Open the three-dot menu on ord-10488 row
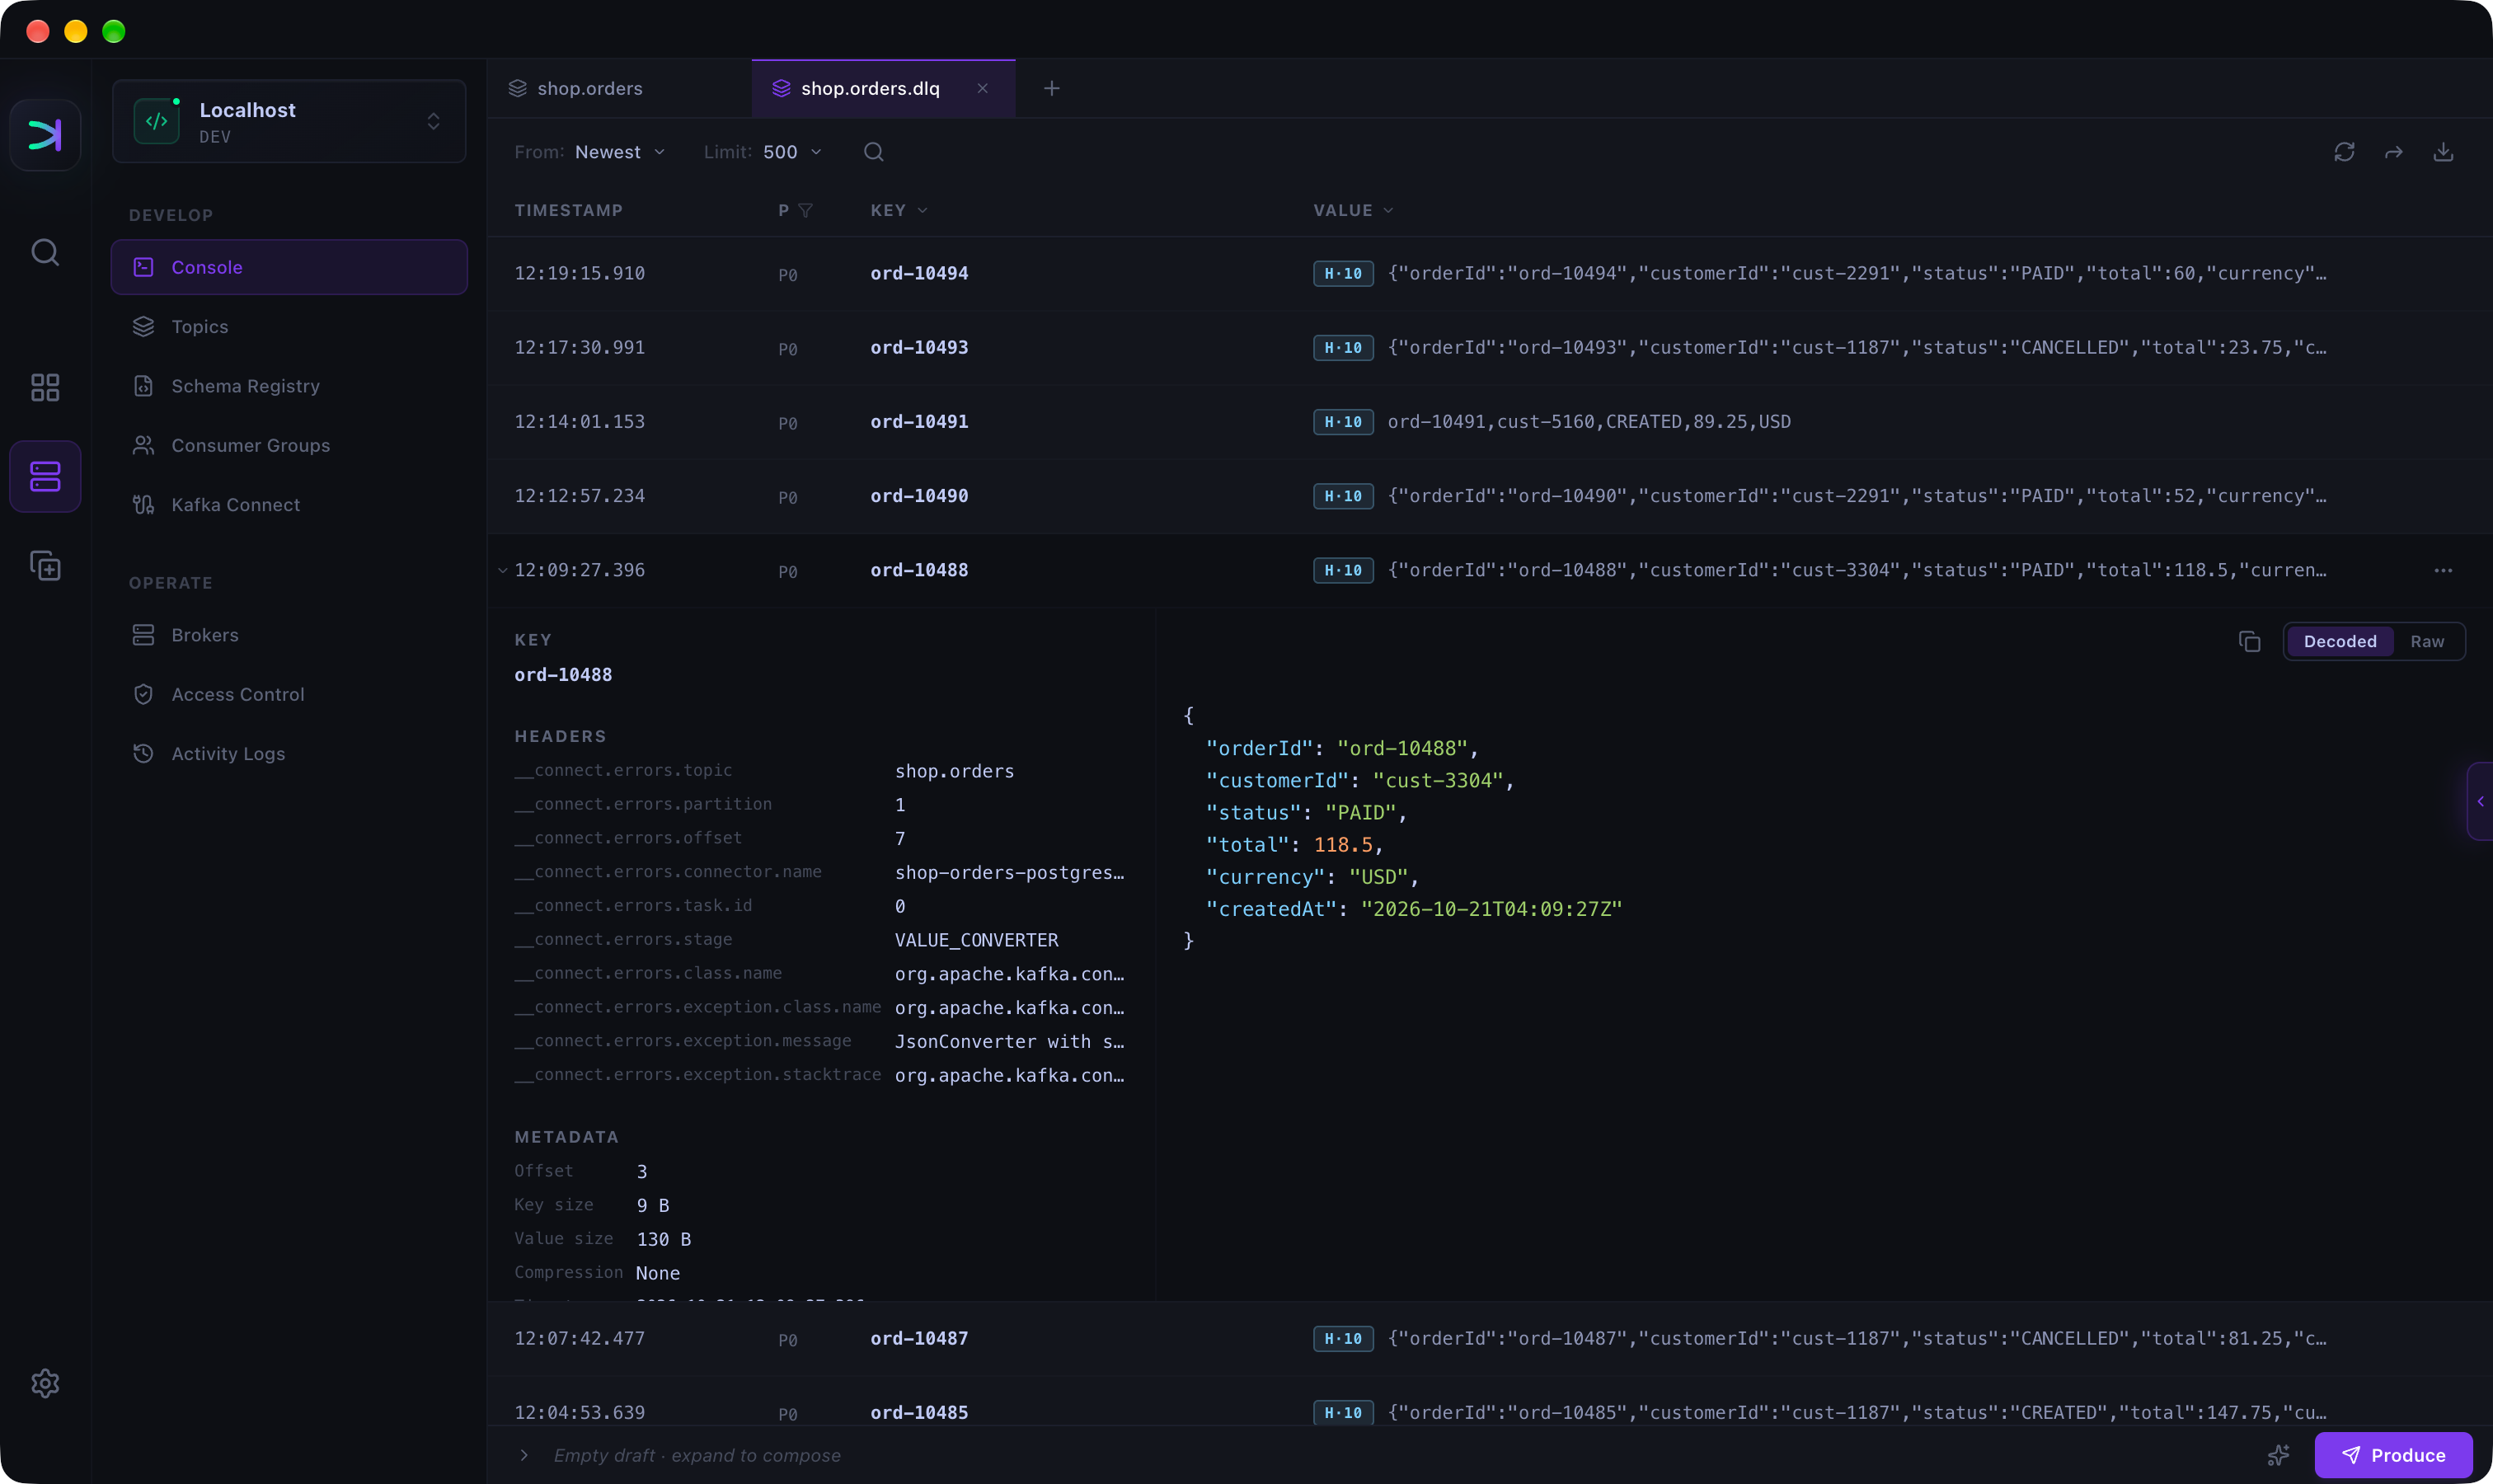This screenshot has height=1484, width=2493. point(2443,571)
